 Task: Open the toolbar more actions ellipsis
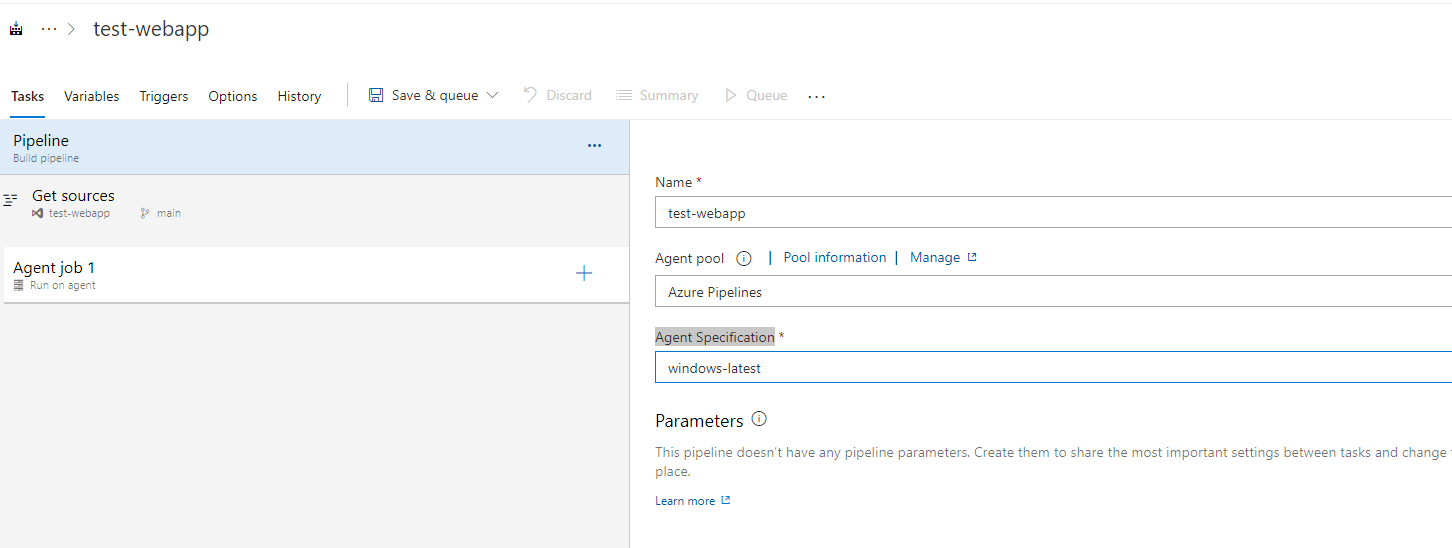816,96
